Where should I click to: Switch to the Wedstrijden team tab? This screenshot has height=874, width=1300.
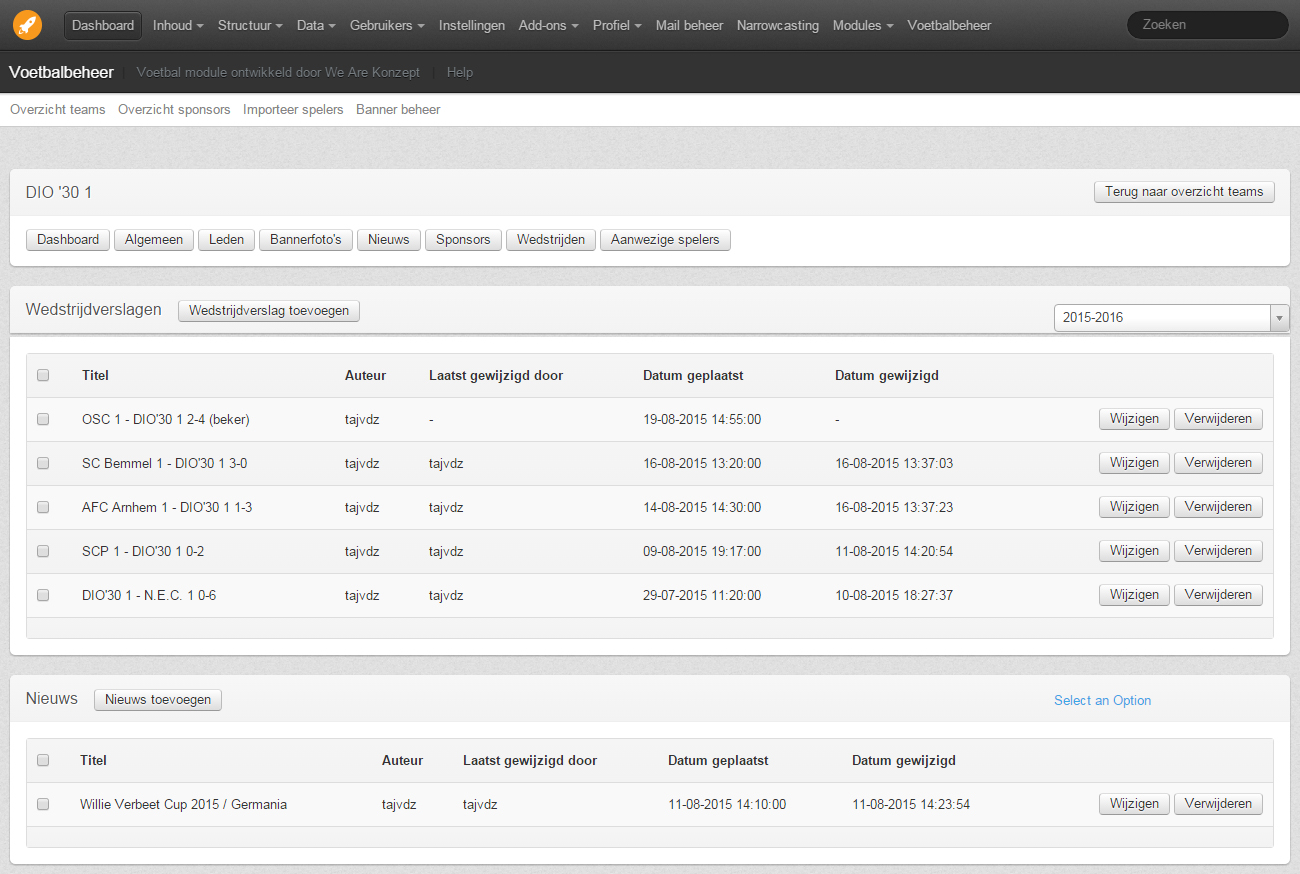click(551, 240)
